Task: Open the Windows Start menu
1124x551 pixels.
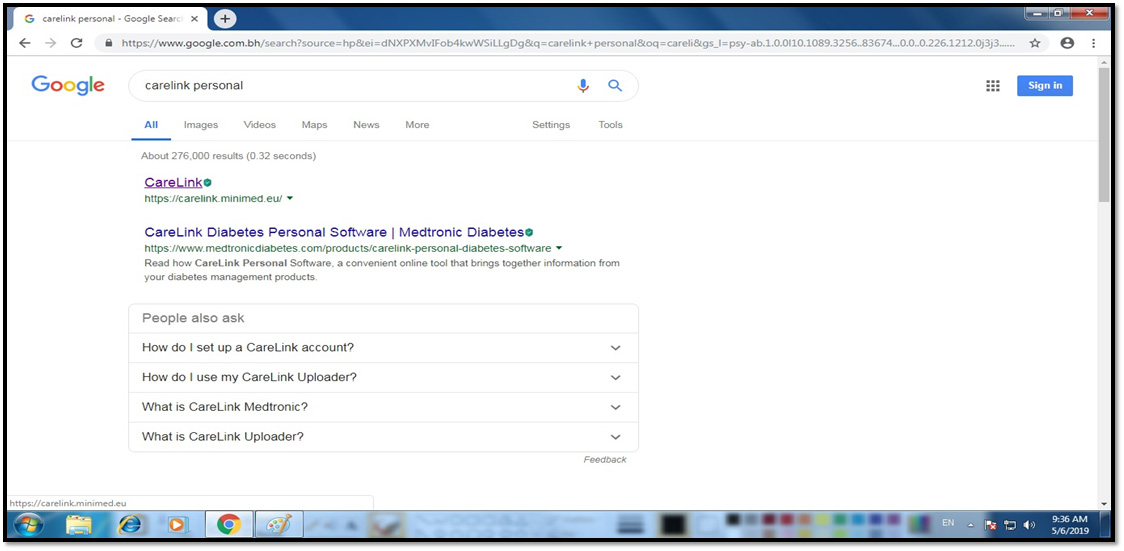Action: coord(27,524)
